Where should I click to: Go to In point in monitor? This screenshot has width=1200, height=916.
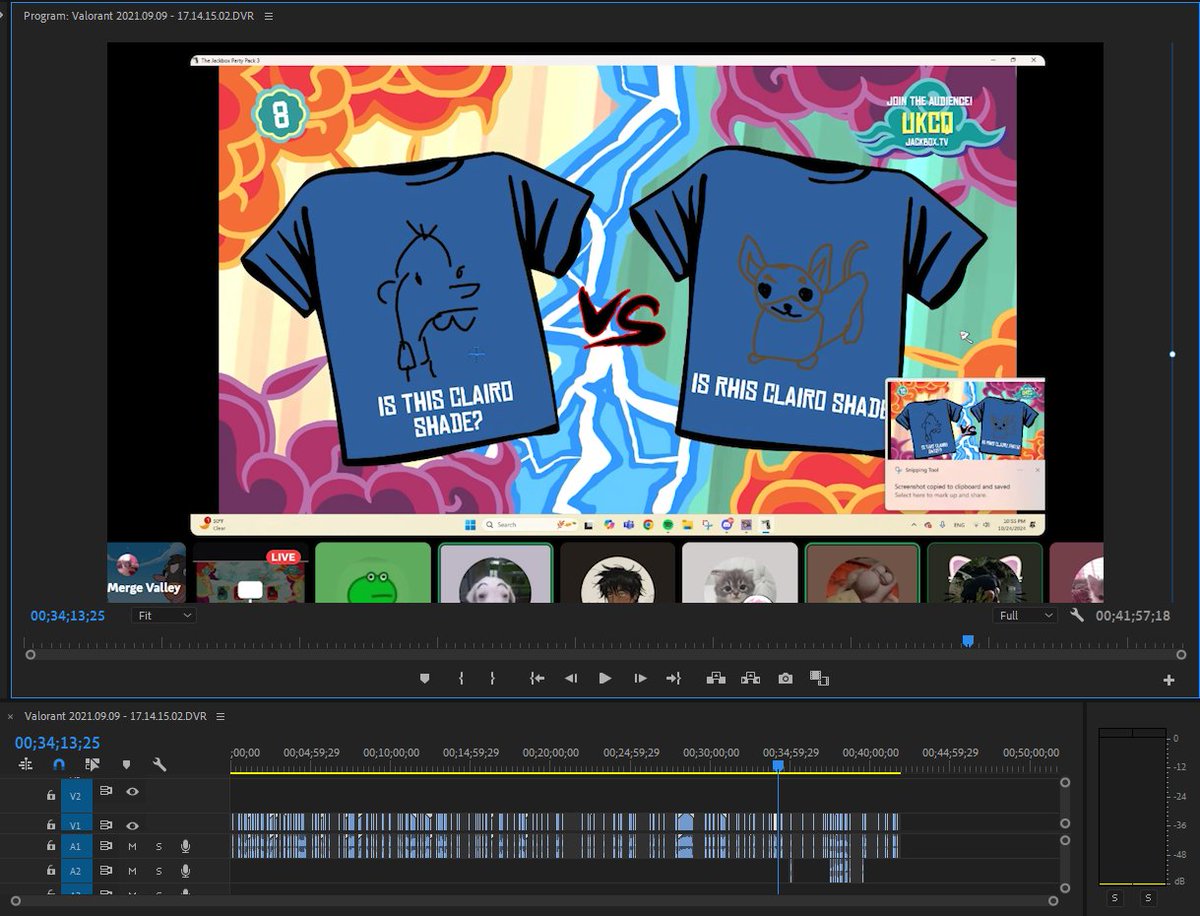tap(537, 678)
